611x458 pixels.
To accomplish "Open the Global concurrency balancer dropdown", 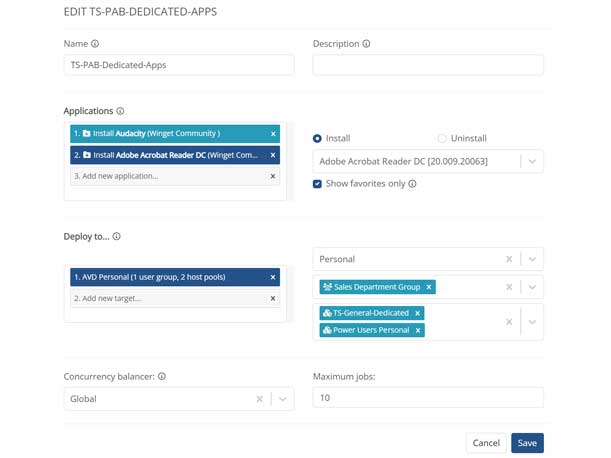I will (283, 399).
